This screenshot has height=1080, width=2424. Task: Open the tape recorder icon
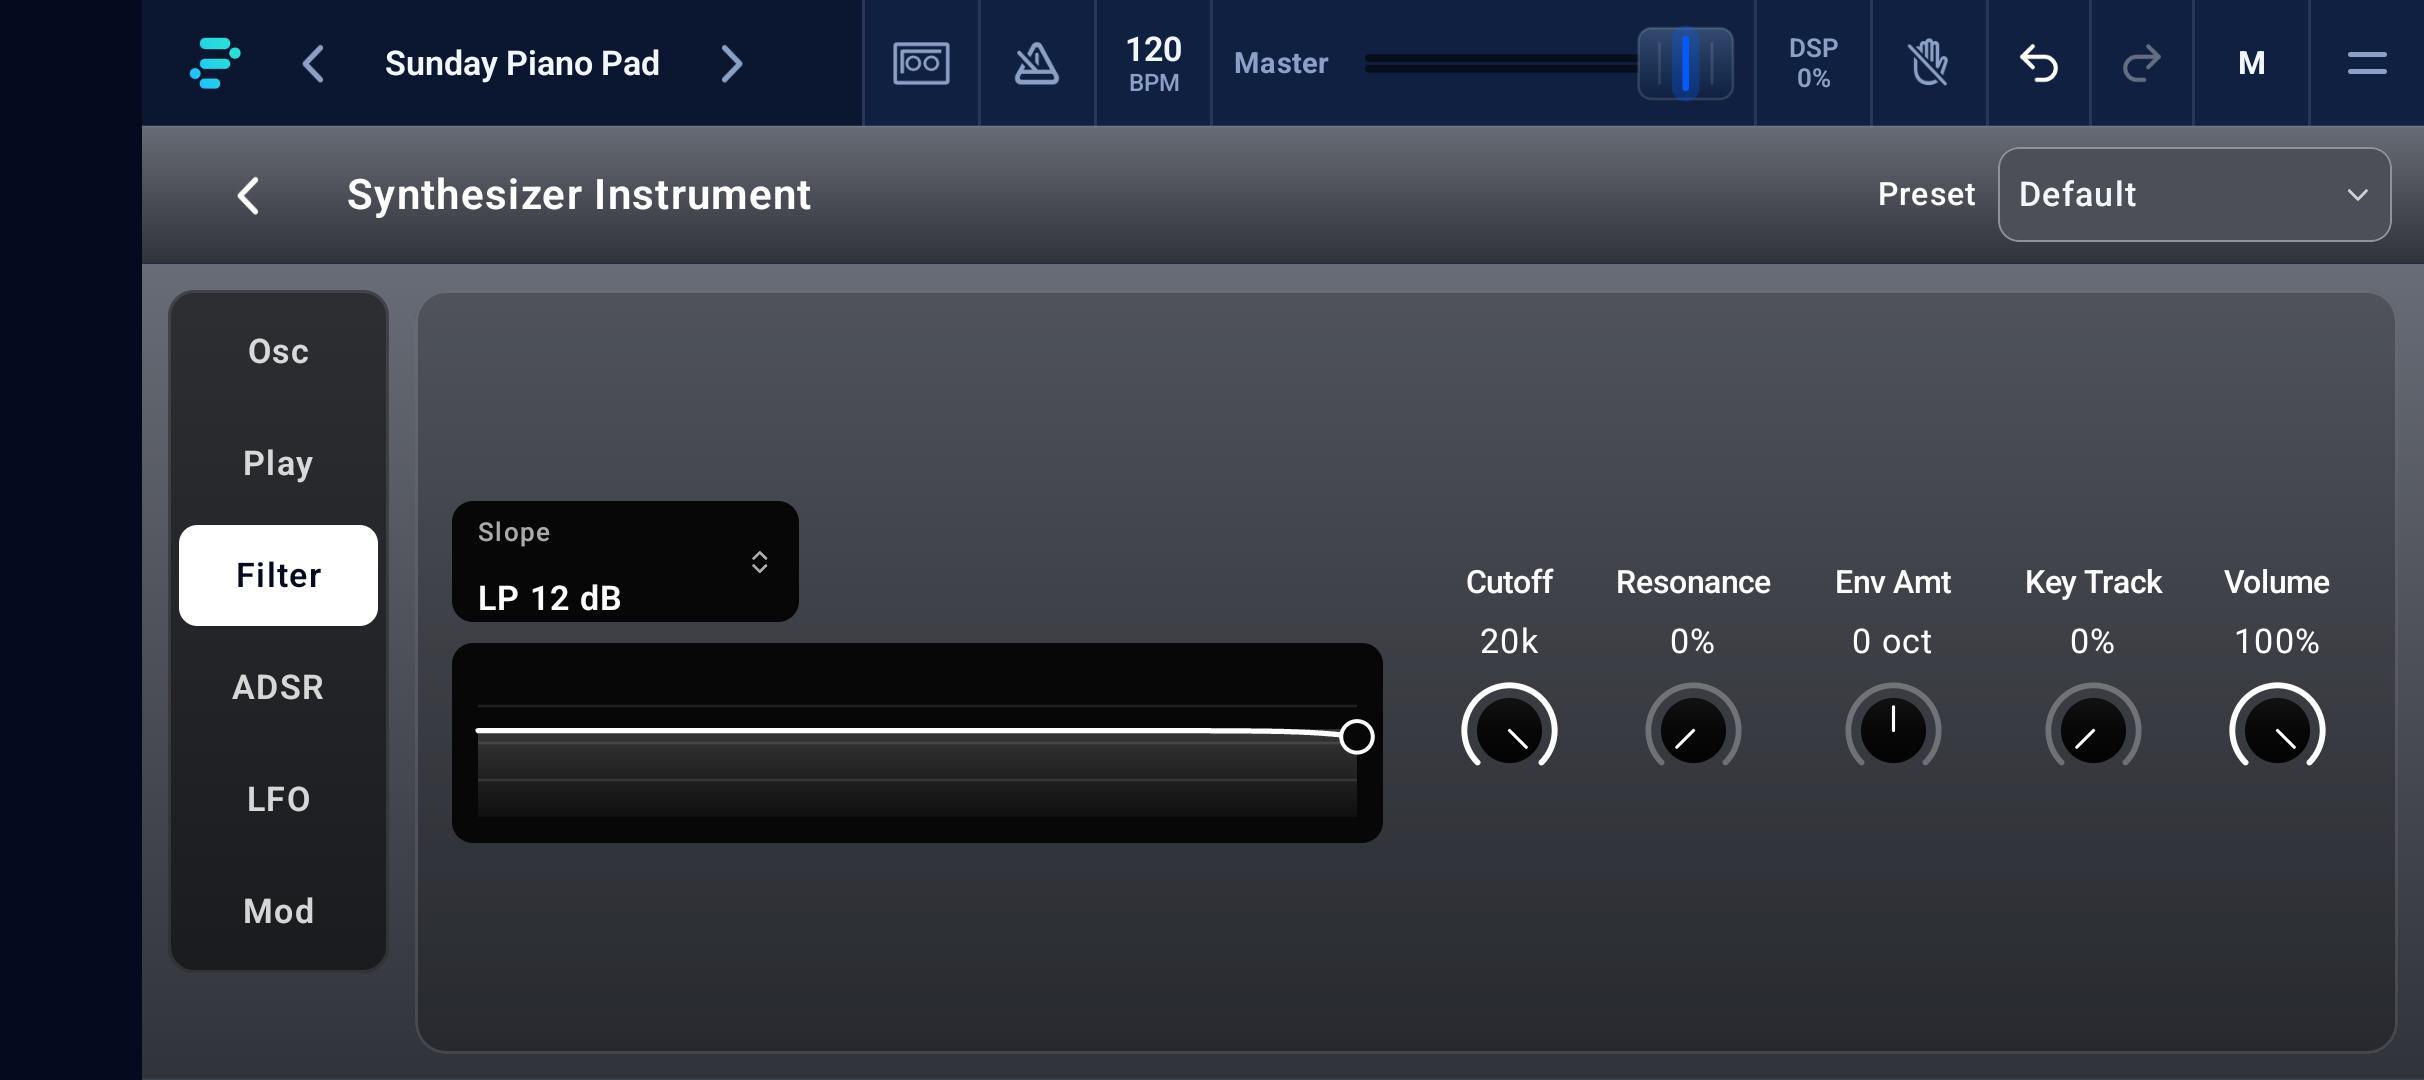click(x=921, y=63)
